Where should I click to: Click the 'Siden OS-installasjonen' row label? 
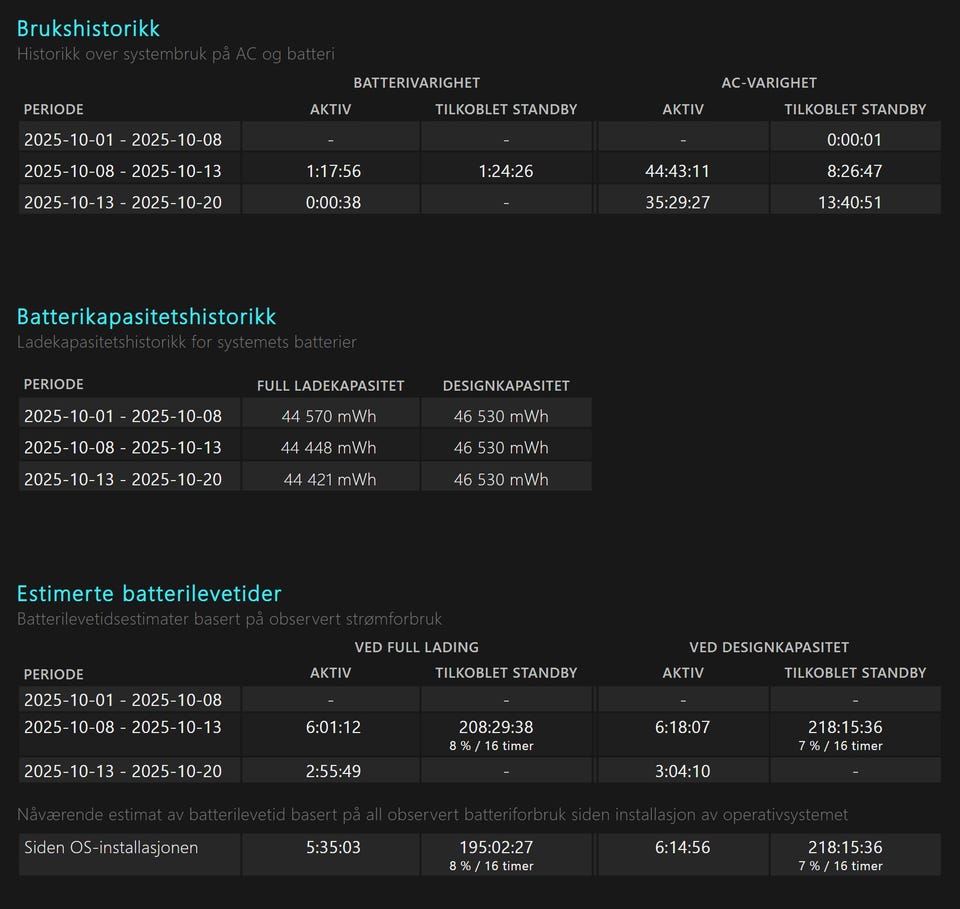tap(111, 848)
